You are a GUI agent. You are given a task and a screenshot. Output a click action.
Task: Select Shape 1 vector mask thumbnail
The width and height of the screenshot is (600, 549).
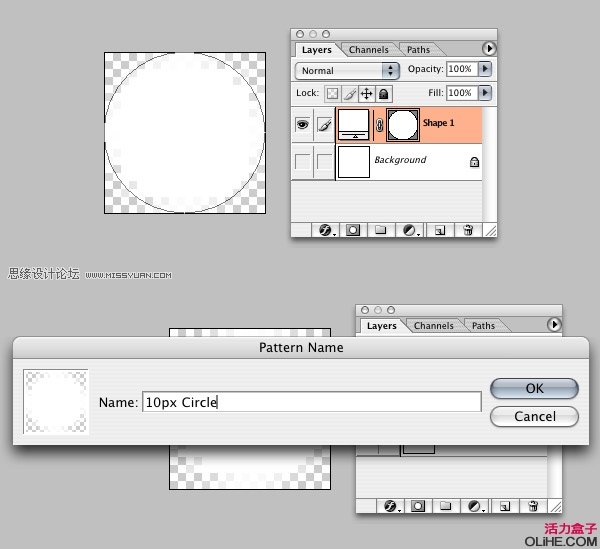pos(403,125)
